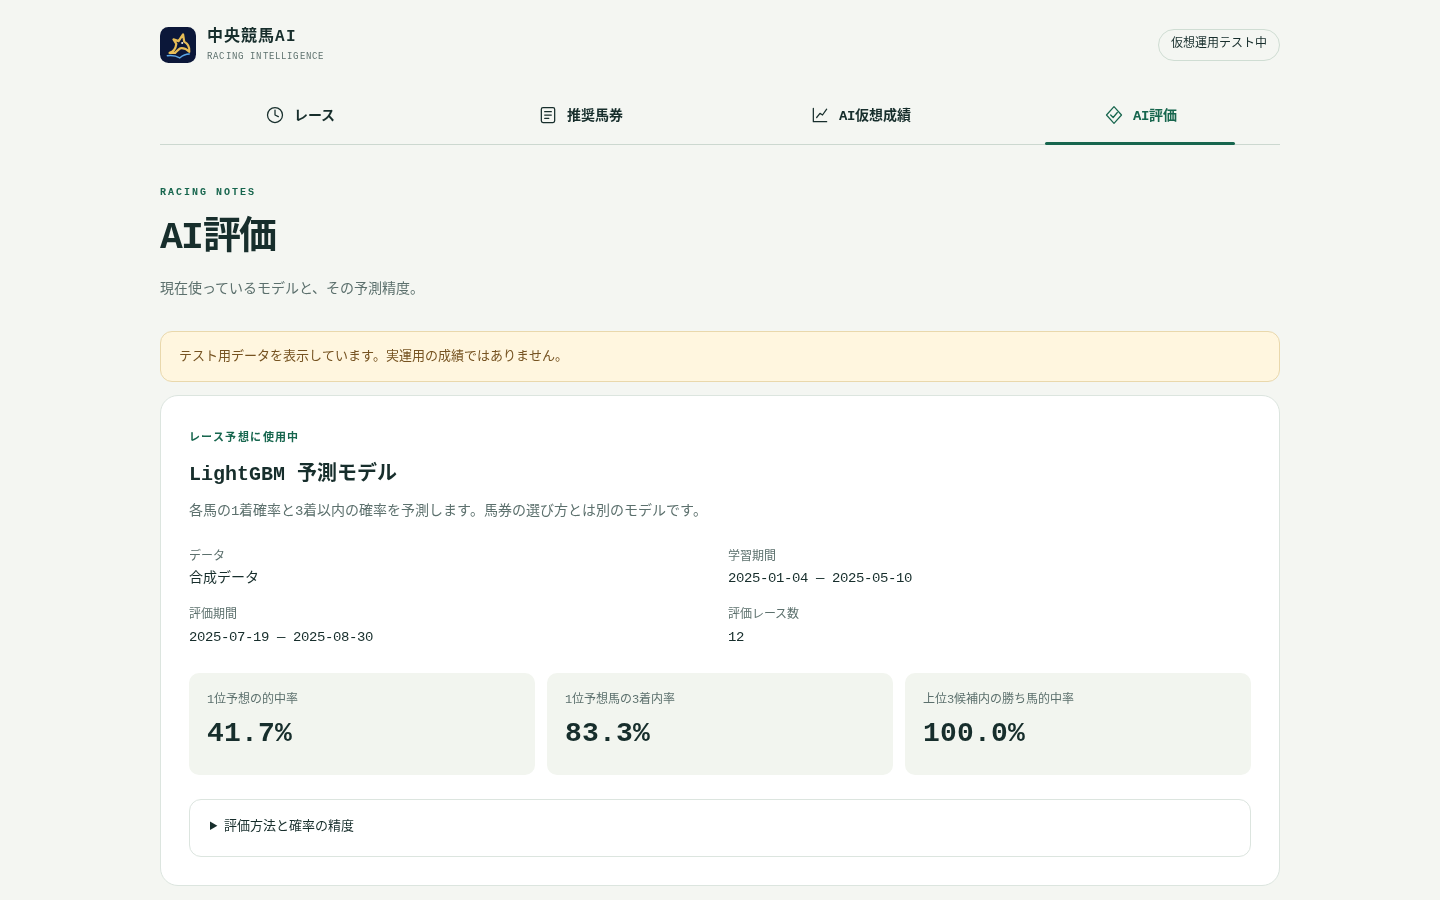The height and width of the screenshot is (900, 1440).
Task: Click the diamond icon beside AI評価
Action: pyautogui.click(x=1114, y=115)
